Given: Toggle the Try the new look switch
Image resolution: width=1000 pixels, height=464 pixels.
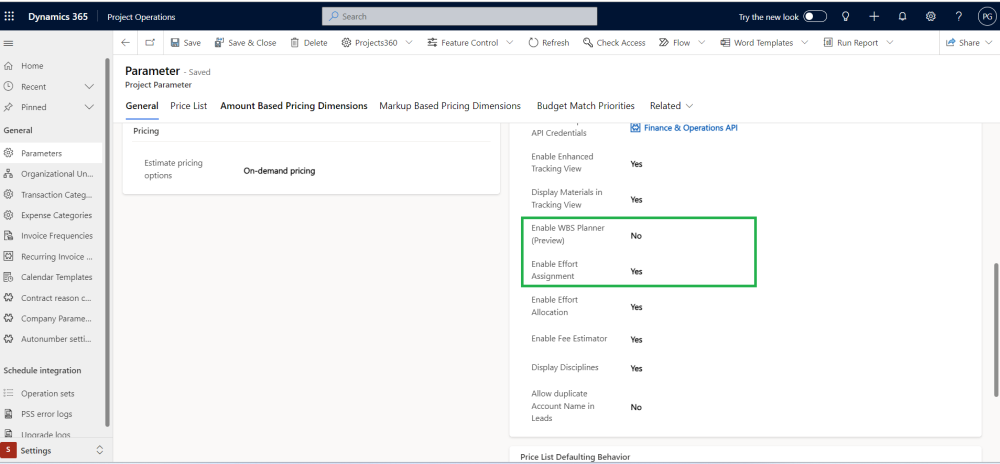Looking at the screenshot, I should [816, 17].
